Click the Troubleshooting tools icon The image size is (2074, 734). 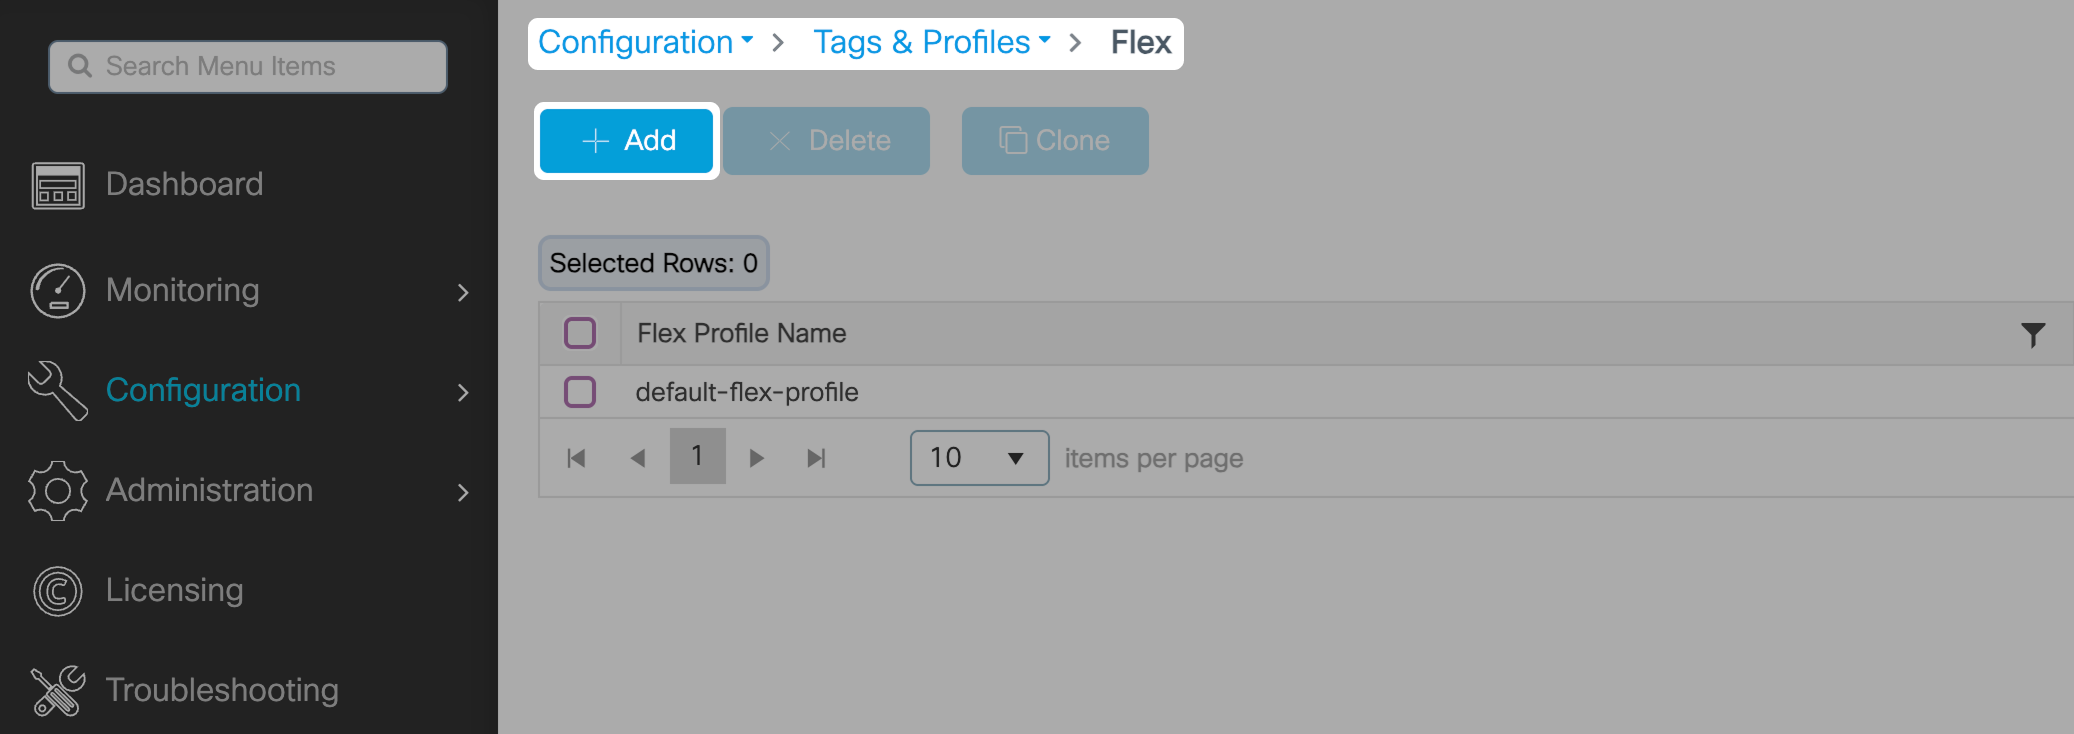click(x=58, y=690)
